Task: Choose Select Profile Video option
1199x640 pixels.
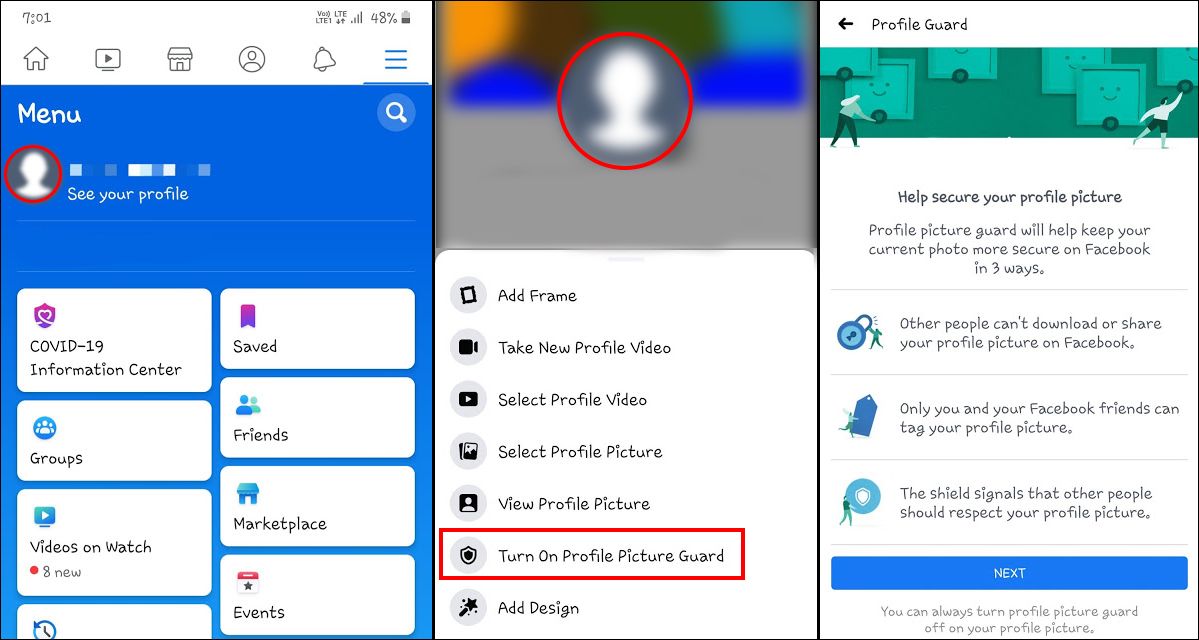Action: tap(625, 399)
